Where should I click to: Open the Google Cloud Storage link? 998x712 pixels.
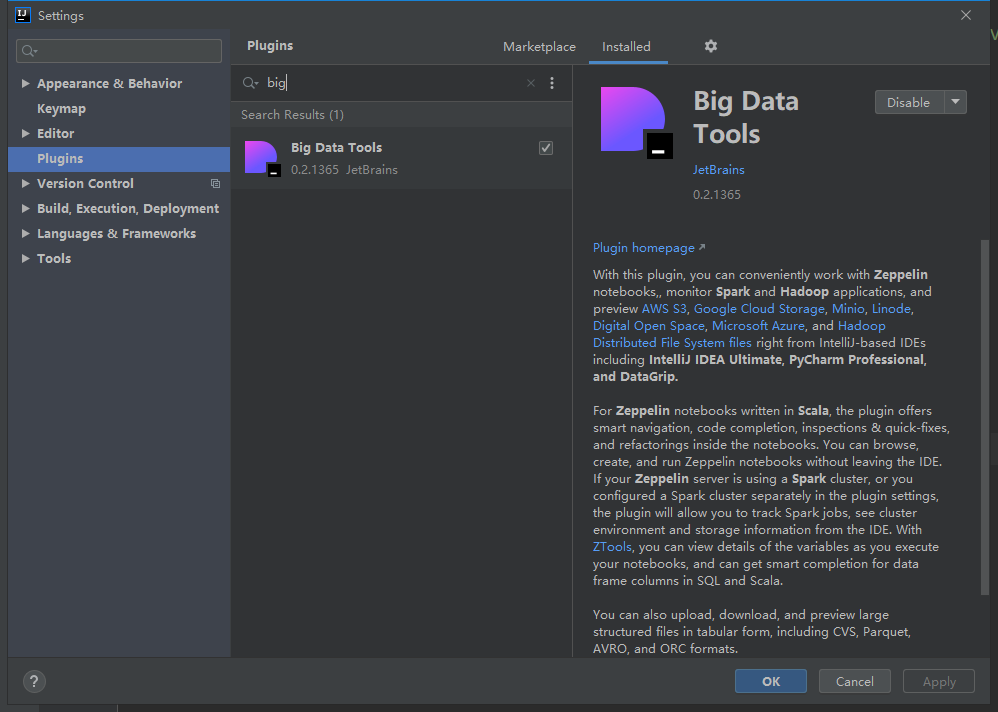759,309
